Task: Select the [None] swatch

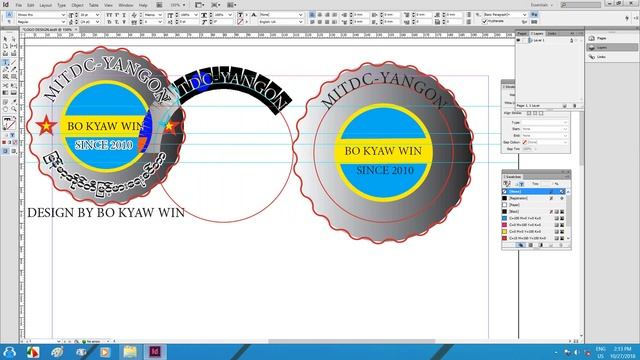Action: click(534, 191)
